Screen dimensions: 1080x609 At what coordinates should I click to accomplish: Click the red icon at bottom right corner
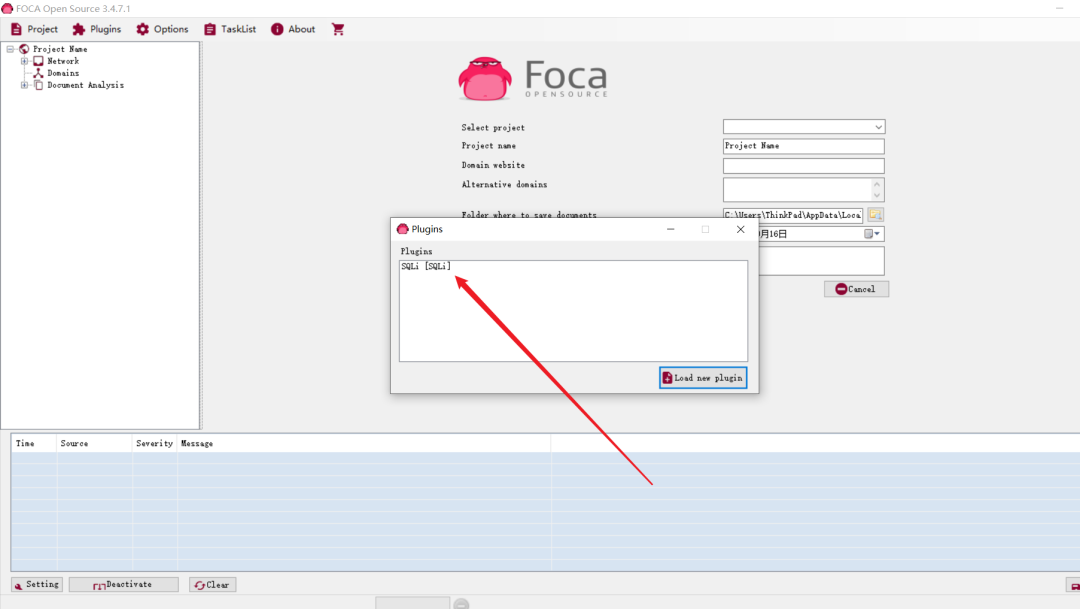coord(1074,586)
